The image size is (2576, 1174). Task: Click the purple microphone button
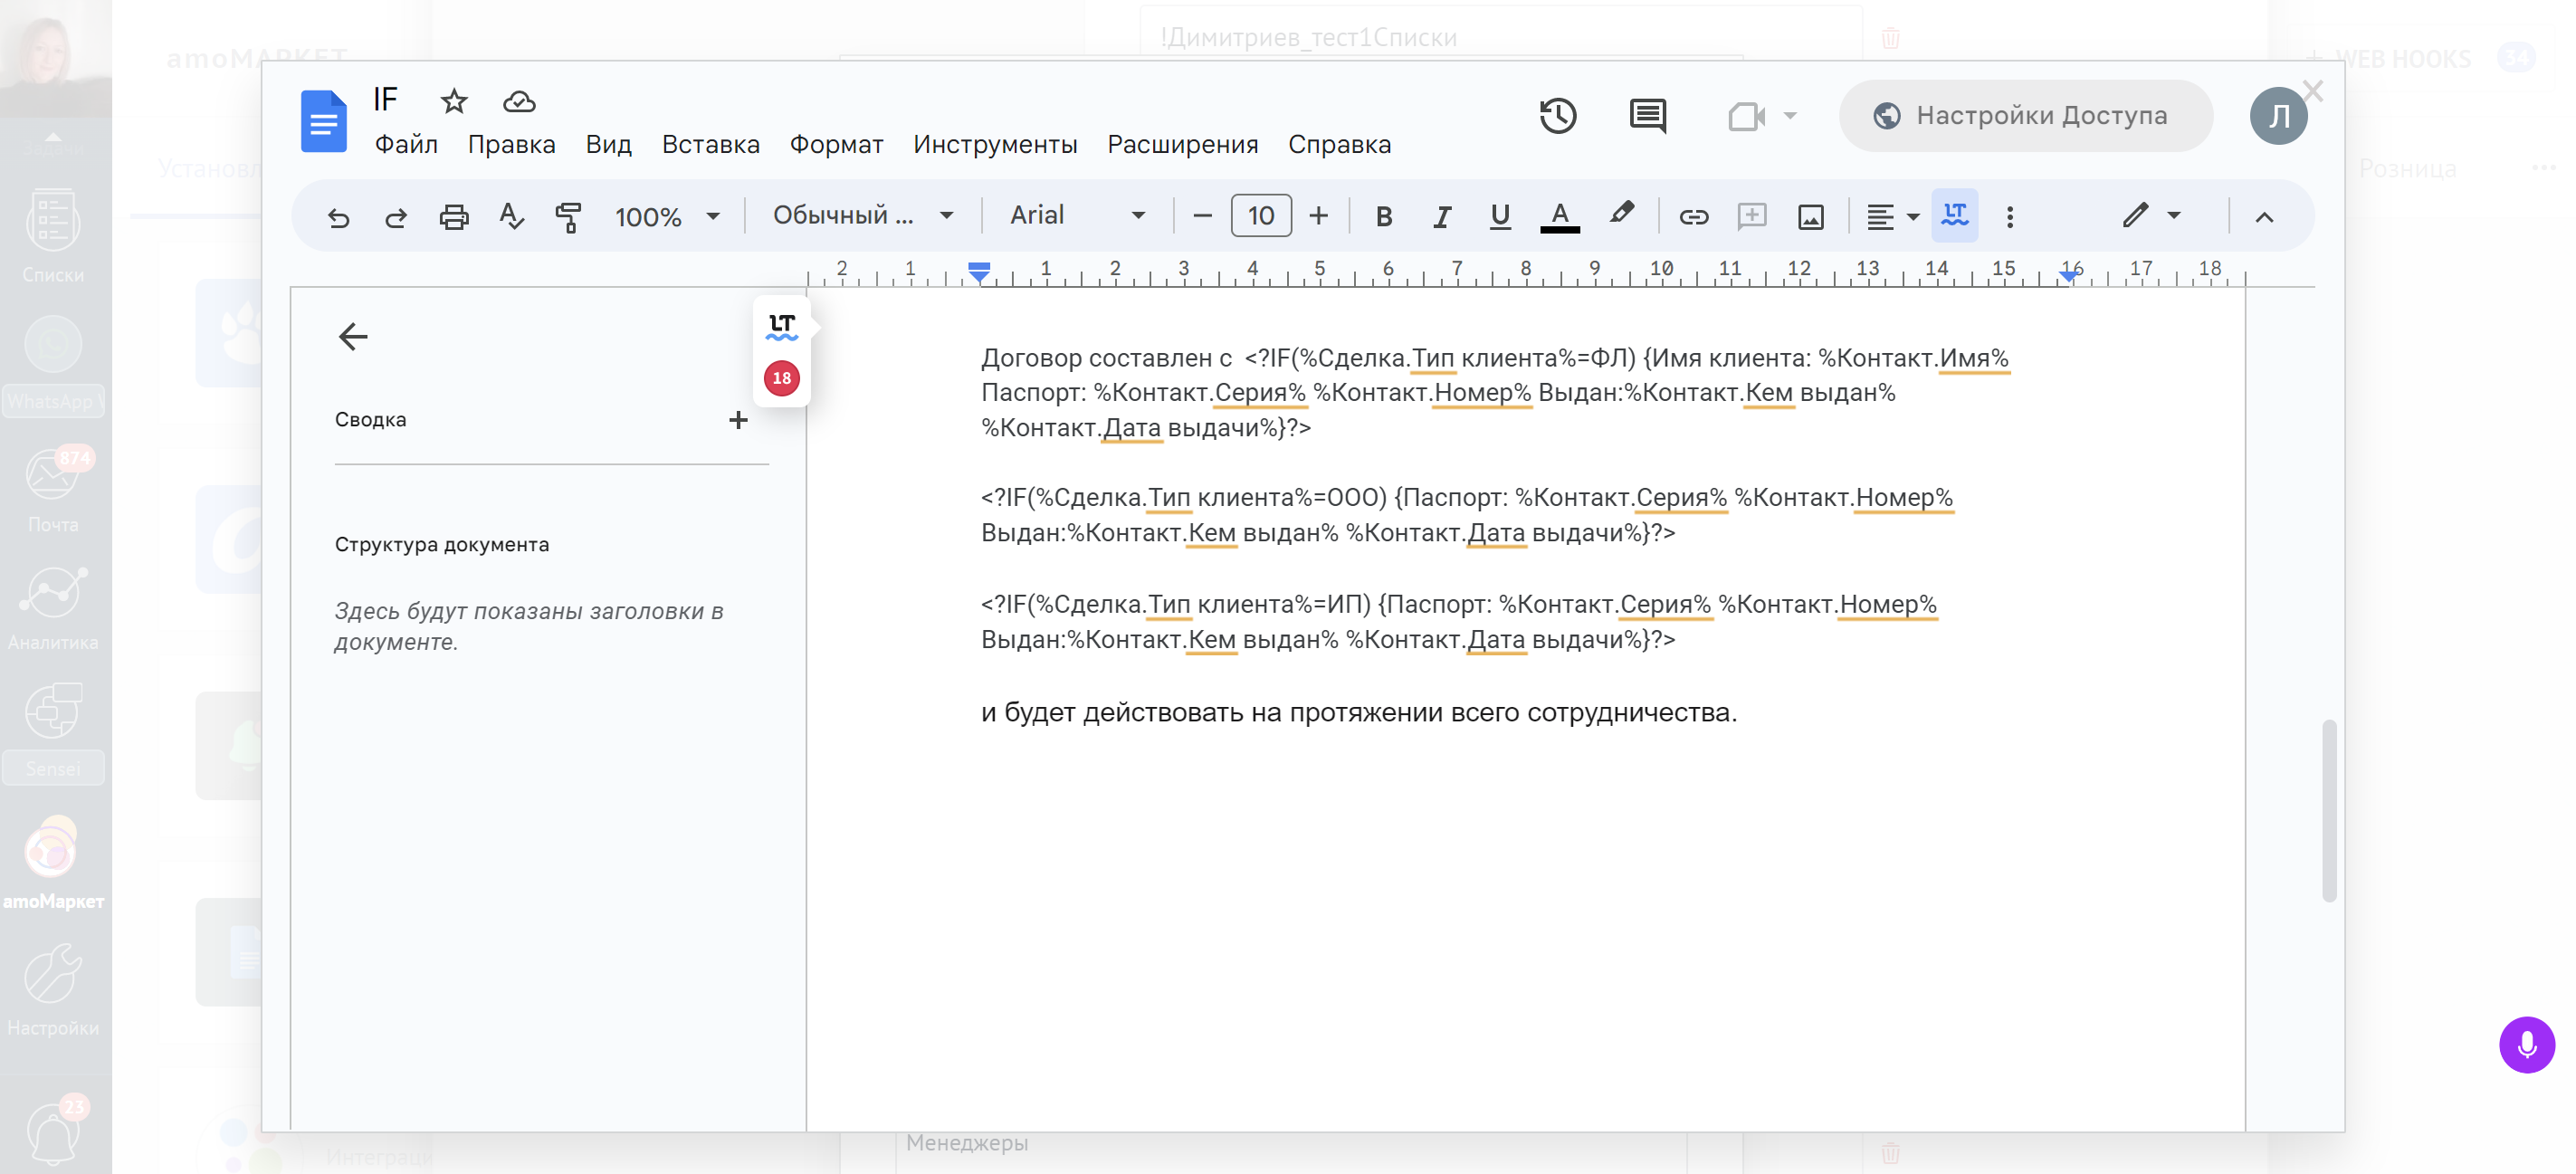coord(2527,1045)
